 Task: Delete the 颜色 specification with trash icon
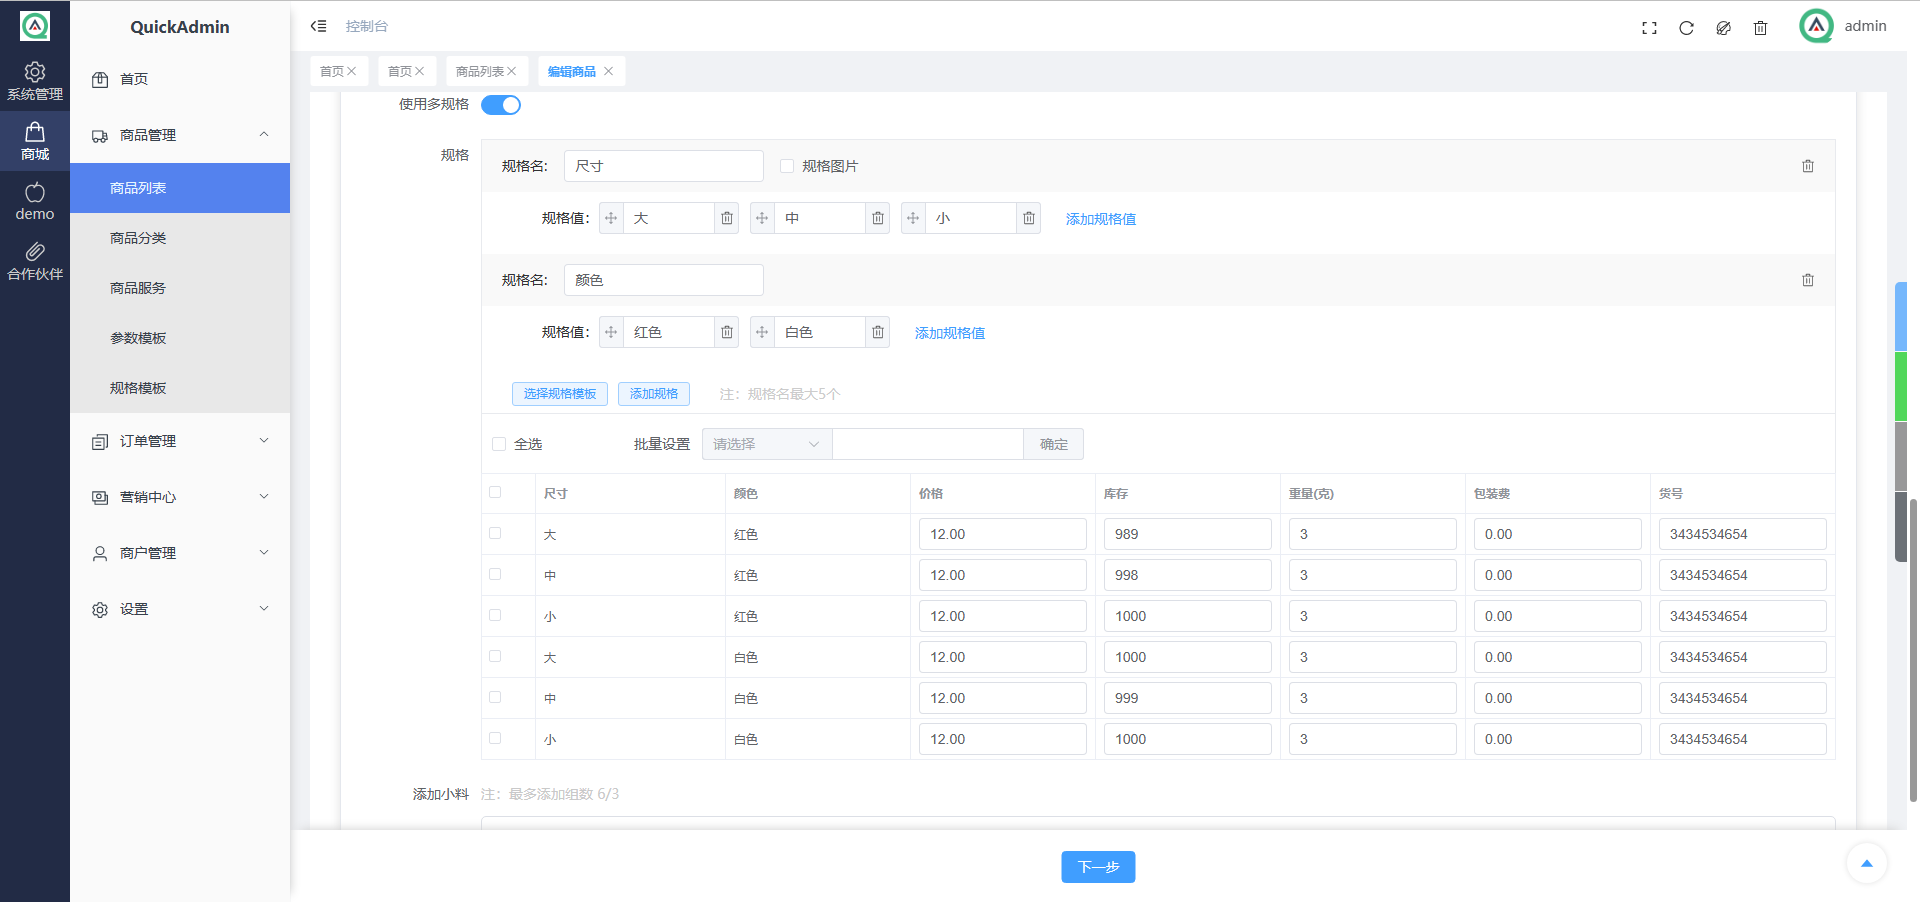coord(1807,280)
